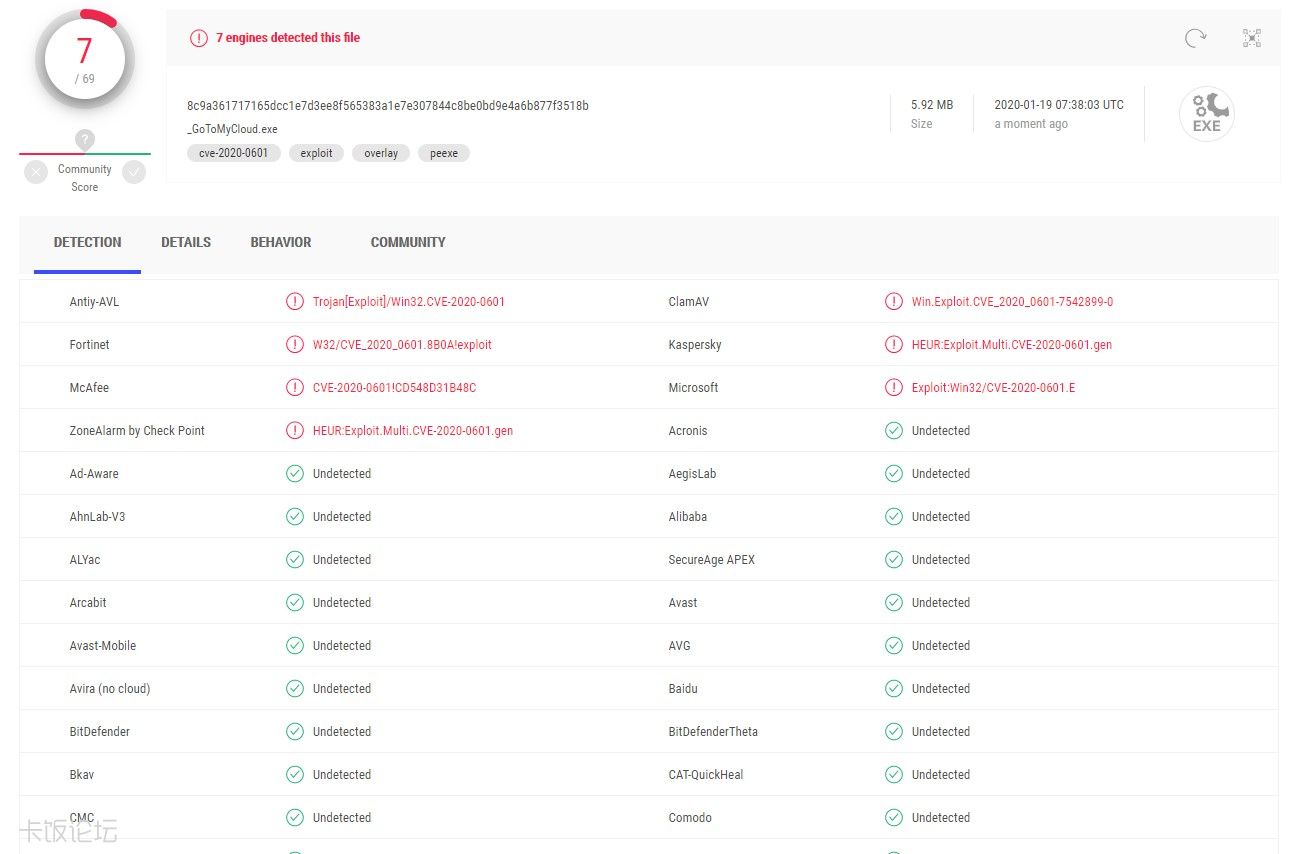Click the 2020-01-19 07:38:03 UTC timestamp

1059,104
